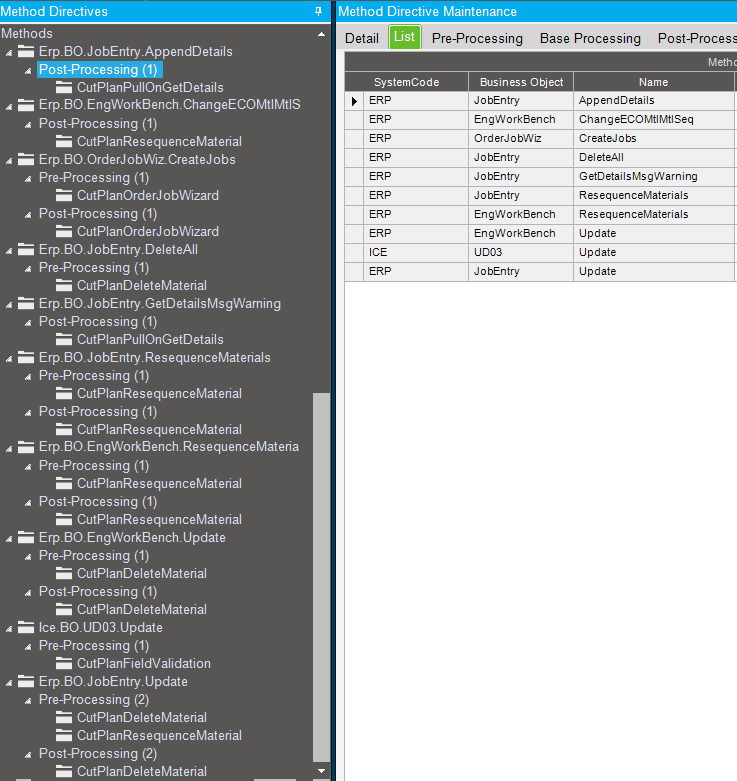737x781 pixels.
Task: Select row selector of AppendDetails grid row
Action: click(354, 101)
